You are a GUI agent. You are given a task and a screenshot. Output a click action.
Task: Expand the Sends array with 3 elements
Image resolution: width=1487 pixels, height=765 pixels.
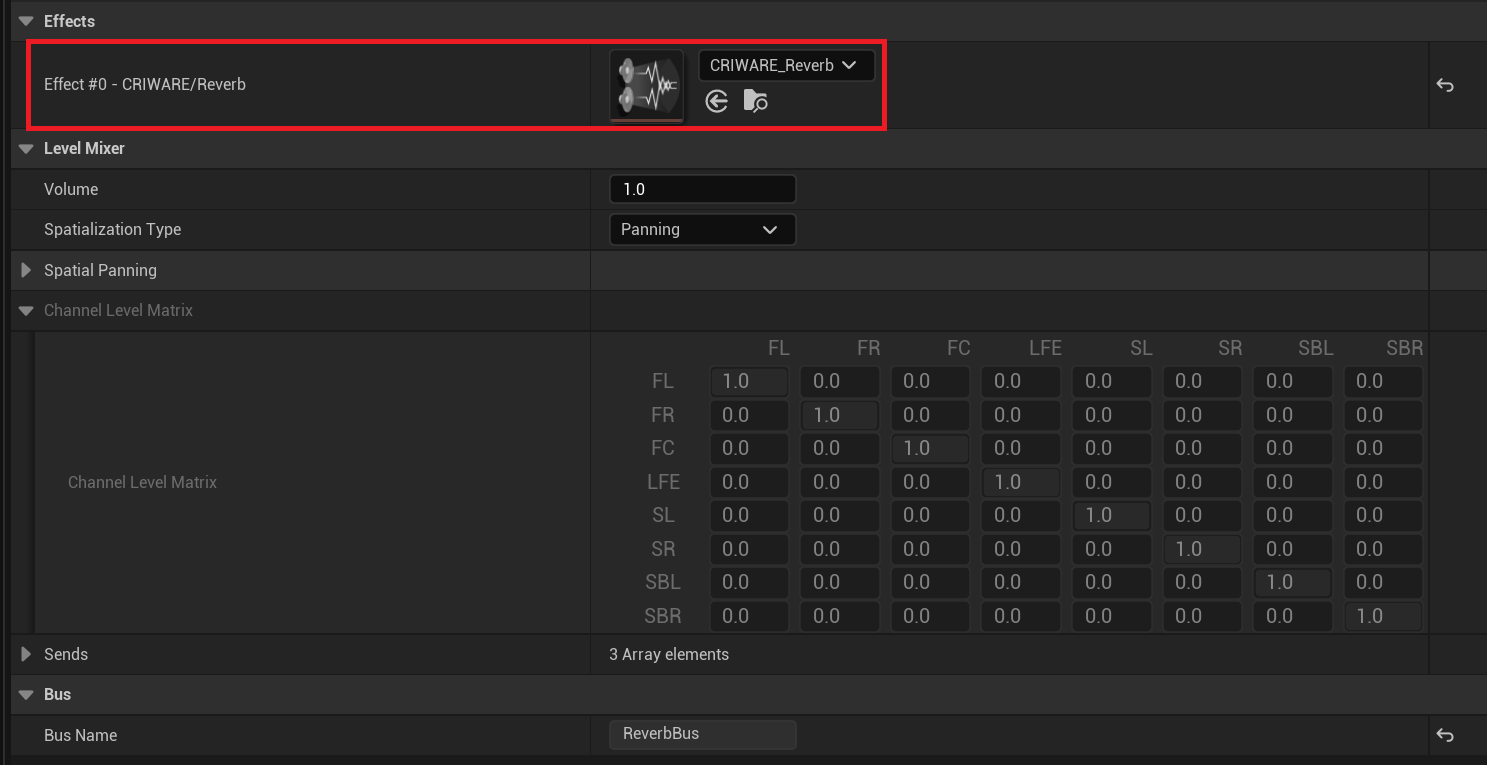[25, 654]
